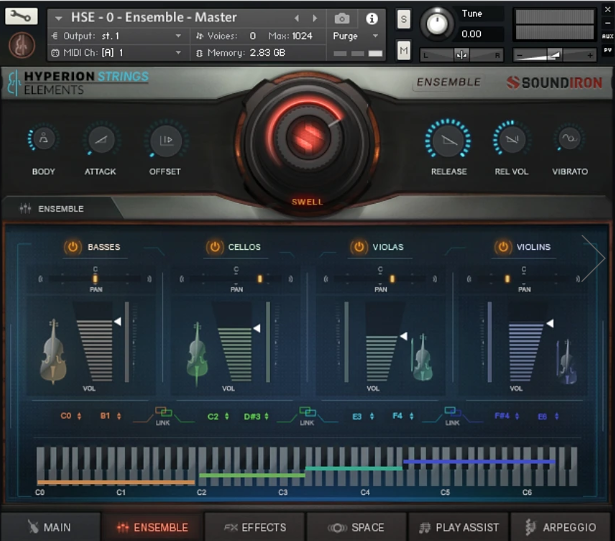615x541 pixels.
Task: Click the orange Basses range bar on keyboard
Action: (x=116, y=482)
